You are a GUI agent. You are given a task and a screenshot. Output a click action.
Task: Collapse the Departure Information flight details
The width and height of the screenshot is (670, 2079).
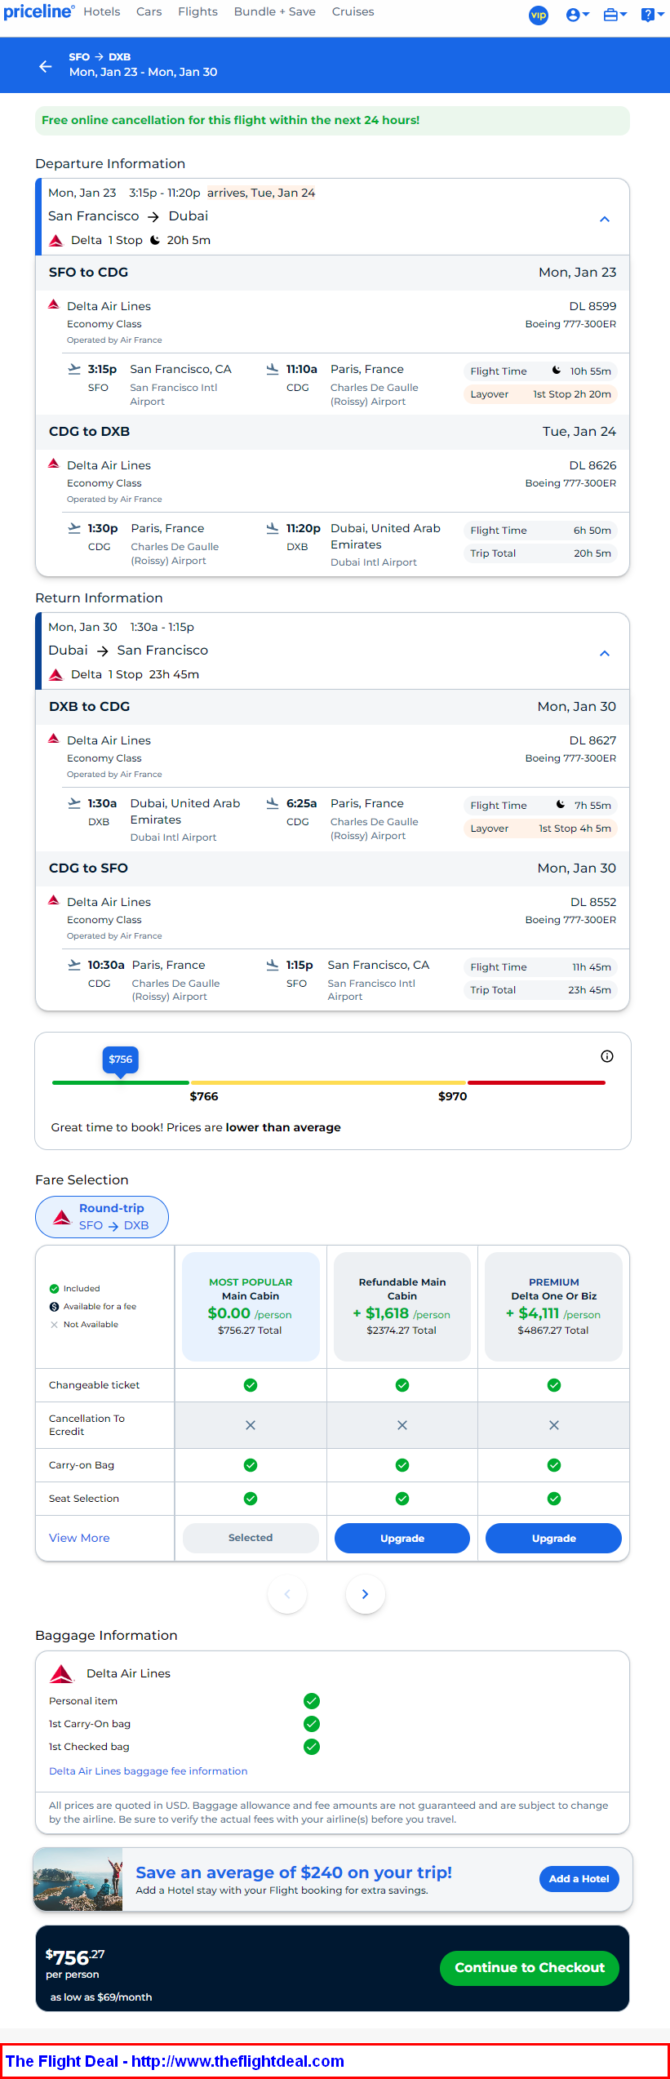coord(604,219)
